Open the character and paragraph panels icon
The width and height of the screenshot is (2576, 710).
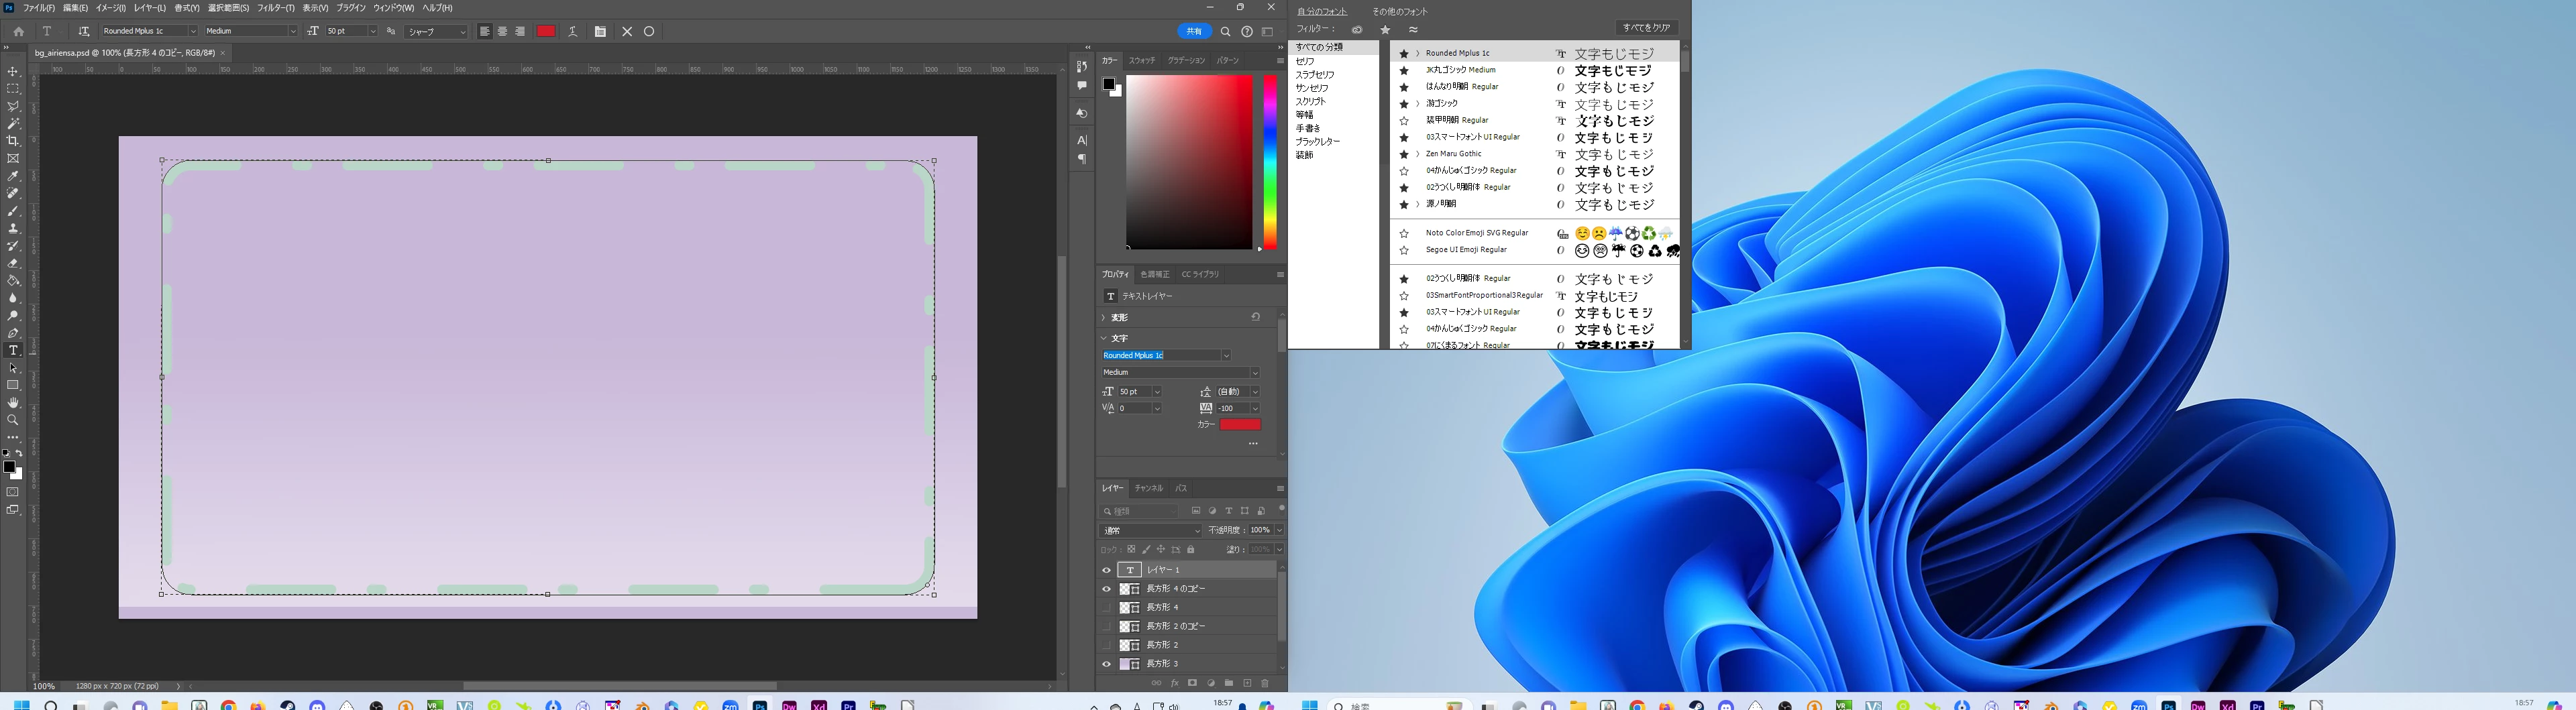coord(600,31)
